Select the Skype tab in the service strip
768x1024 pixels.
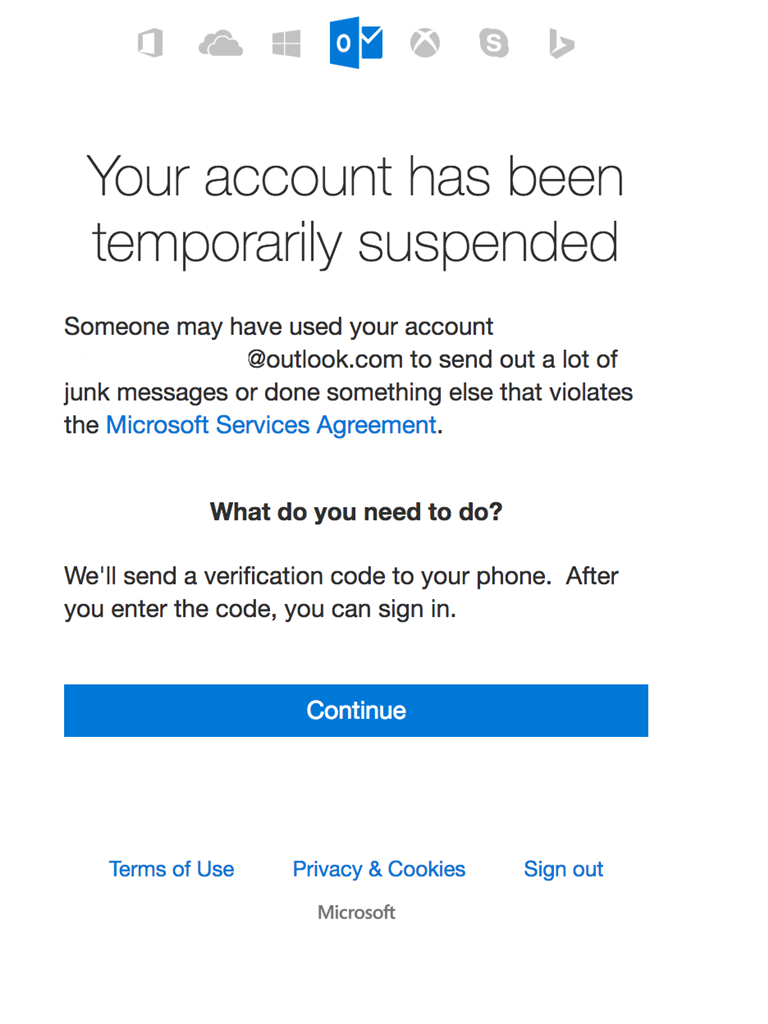pos(494,42)
